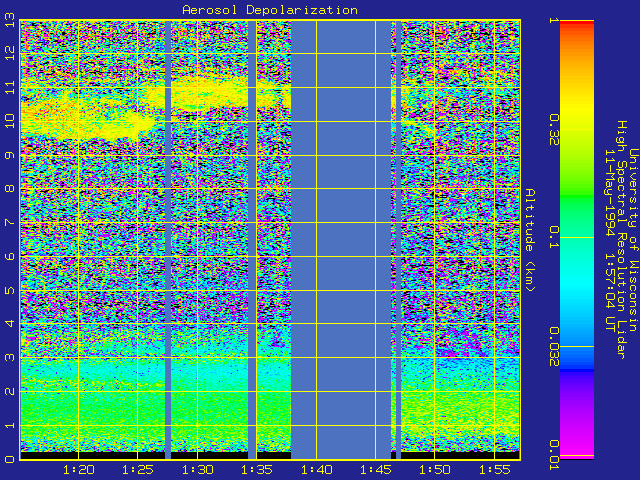Click the 1:35 time axis label
The width and height of the screenshot is (640, 480).
[x=257, y=470]
